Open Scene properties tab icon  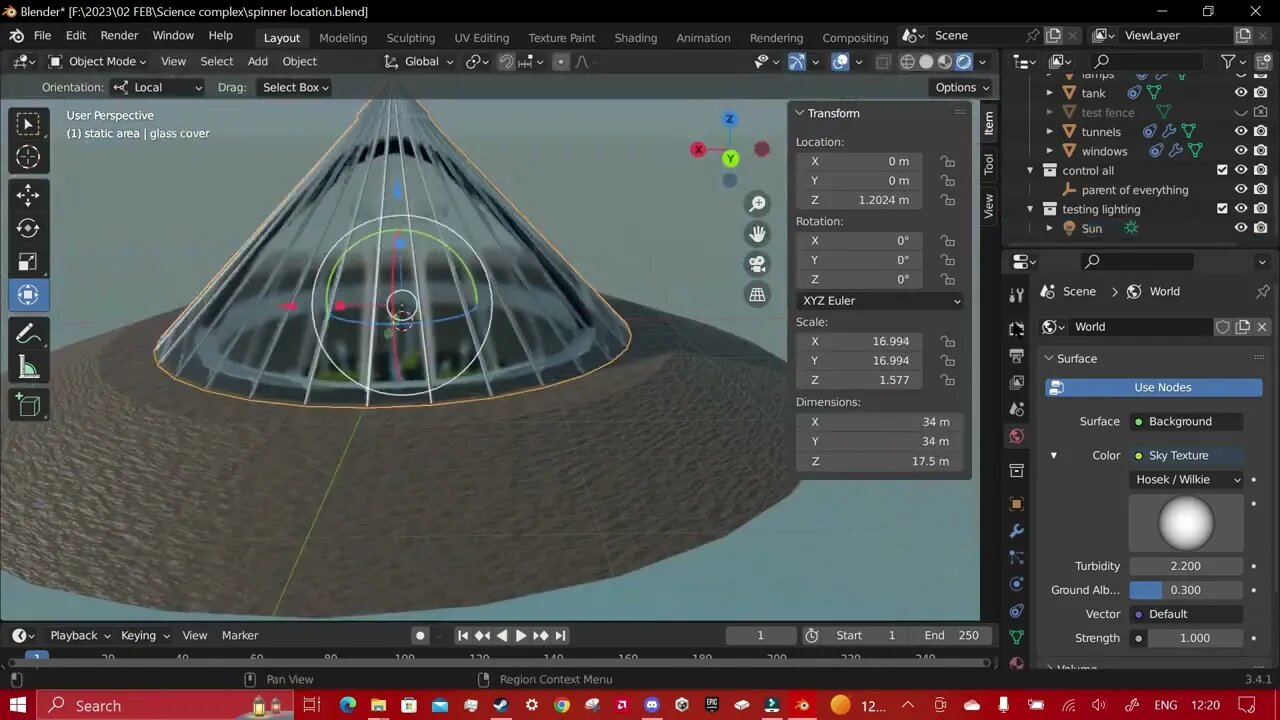click(x=1016, y=409)
